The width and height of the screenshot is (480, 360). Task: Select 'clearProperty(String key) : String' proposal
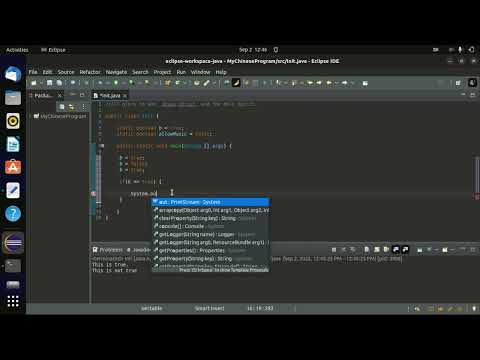point(211,218)
